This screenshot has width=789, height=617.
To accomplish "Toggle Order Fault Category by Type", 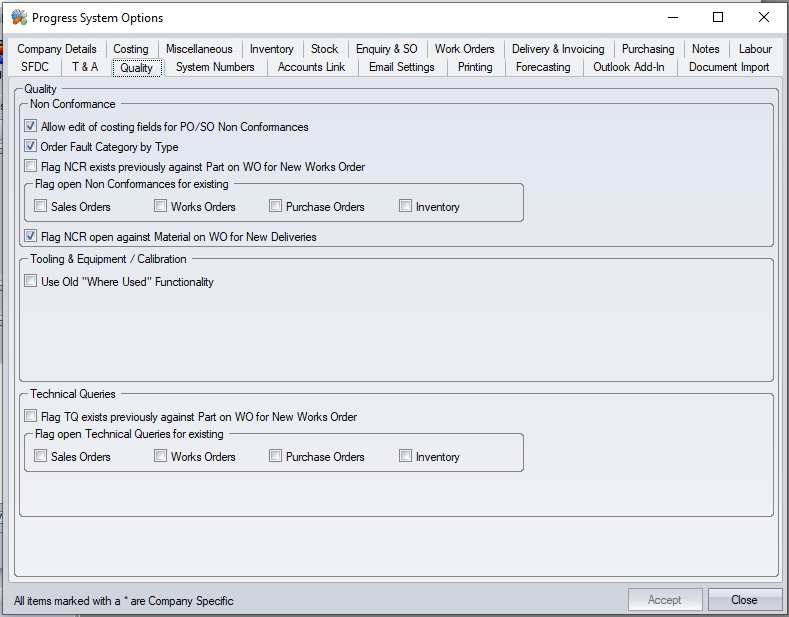I will (x=31, y=147).
